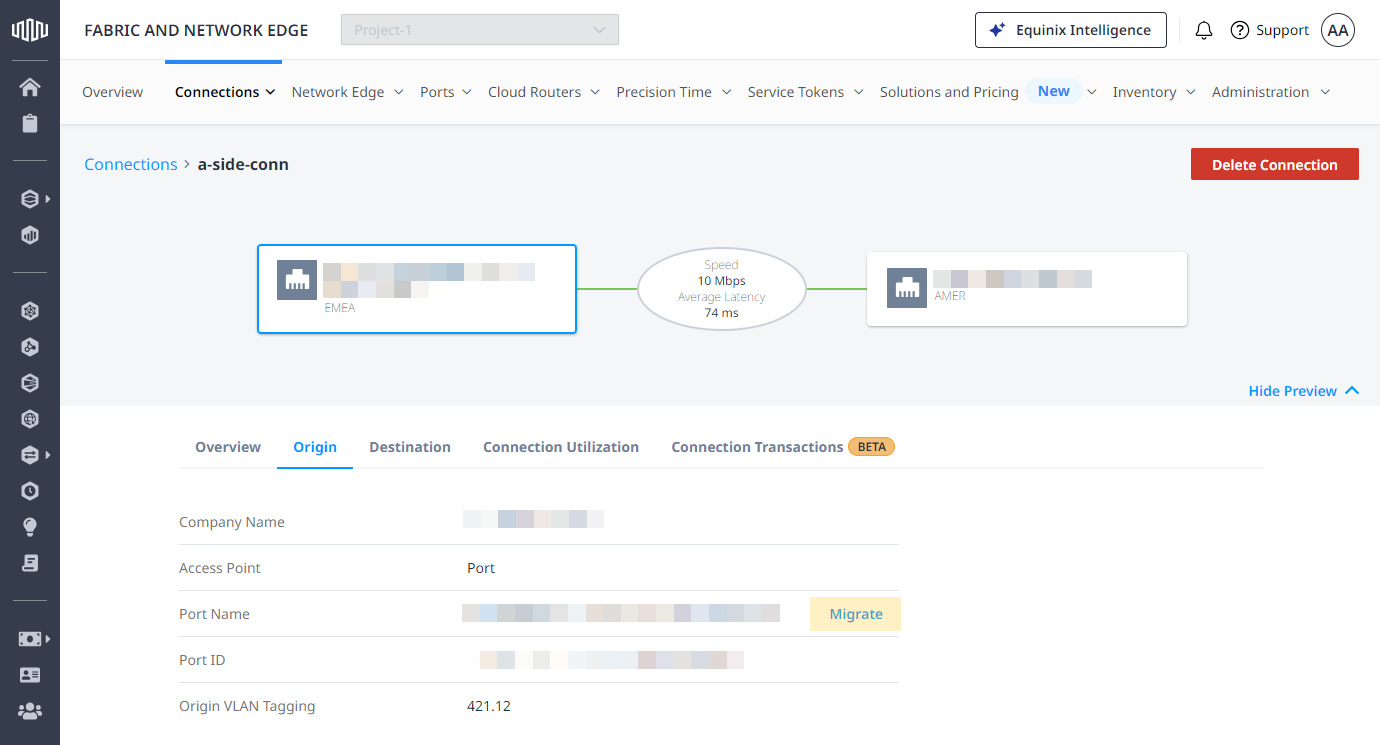Expand the swap arrows sidebar submenu arrow
The width and height of the screenshot is (1380, 745).
tap(47, 455)
